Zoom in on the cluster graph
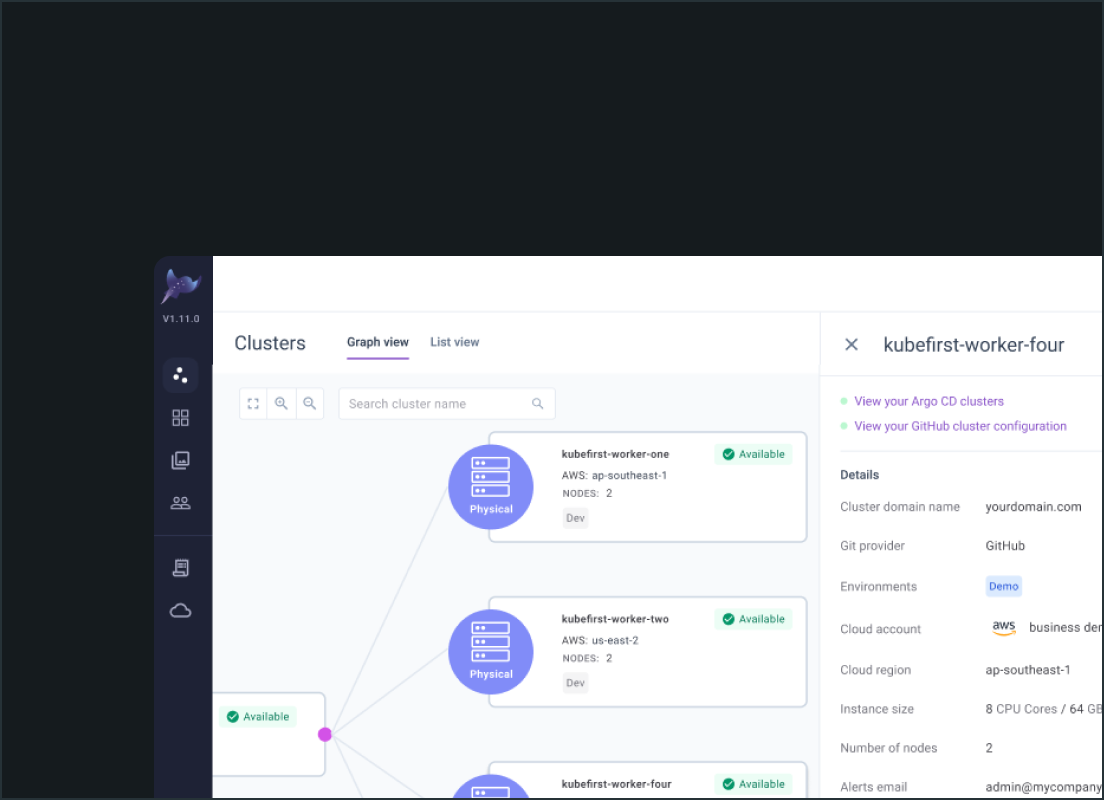The image size is (1104, 800). (x=281, y=404)
